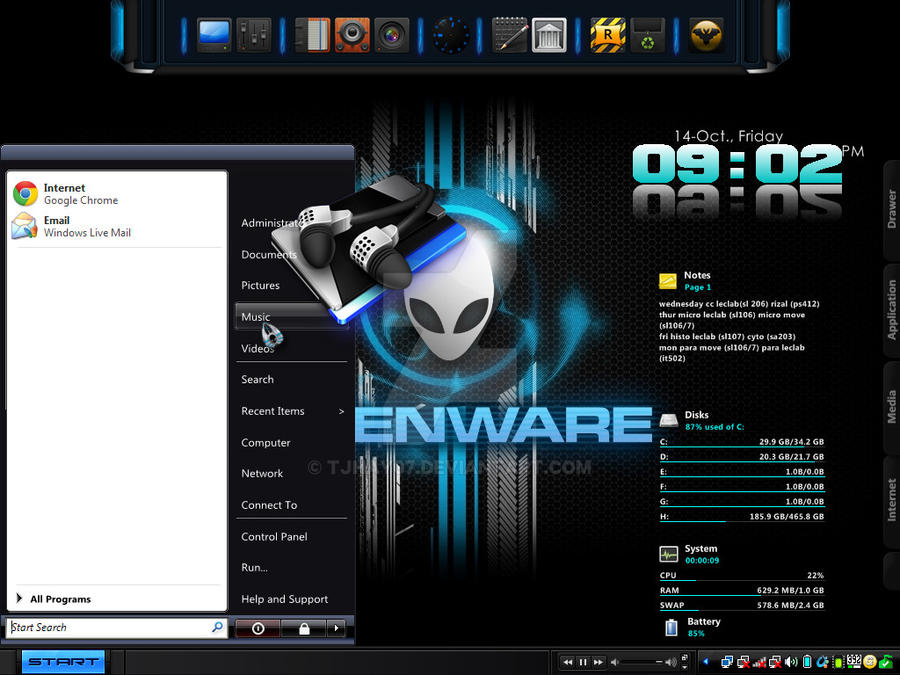Click the recycle bin dock icon
This screenshot has width=900, height=675.
tap(648, 35)
